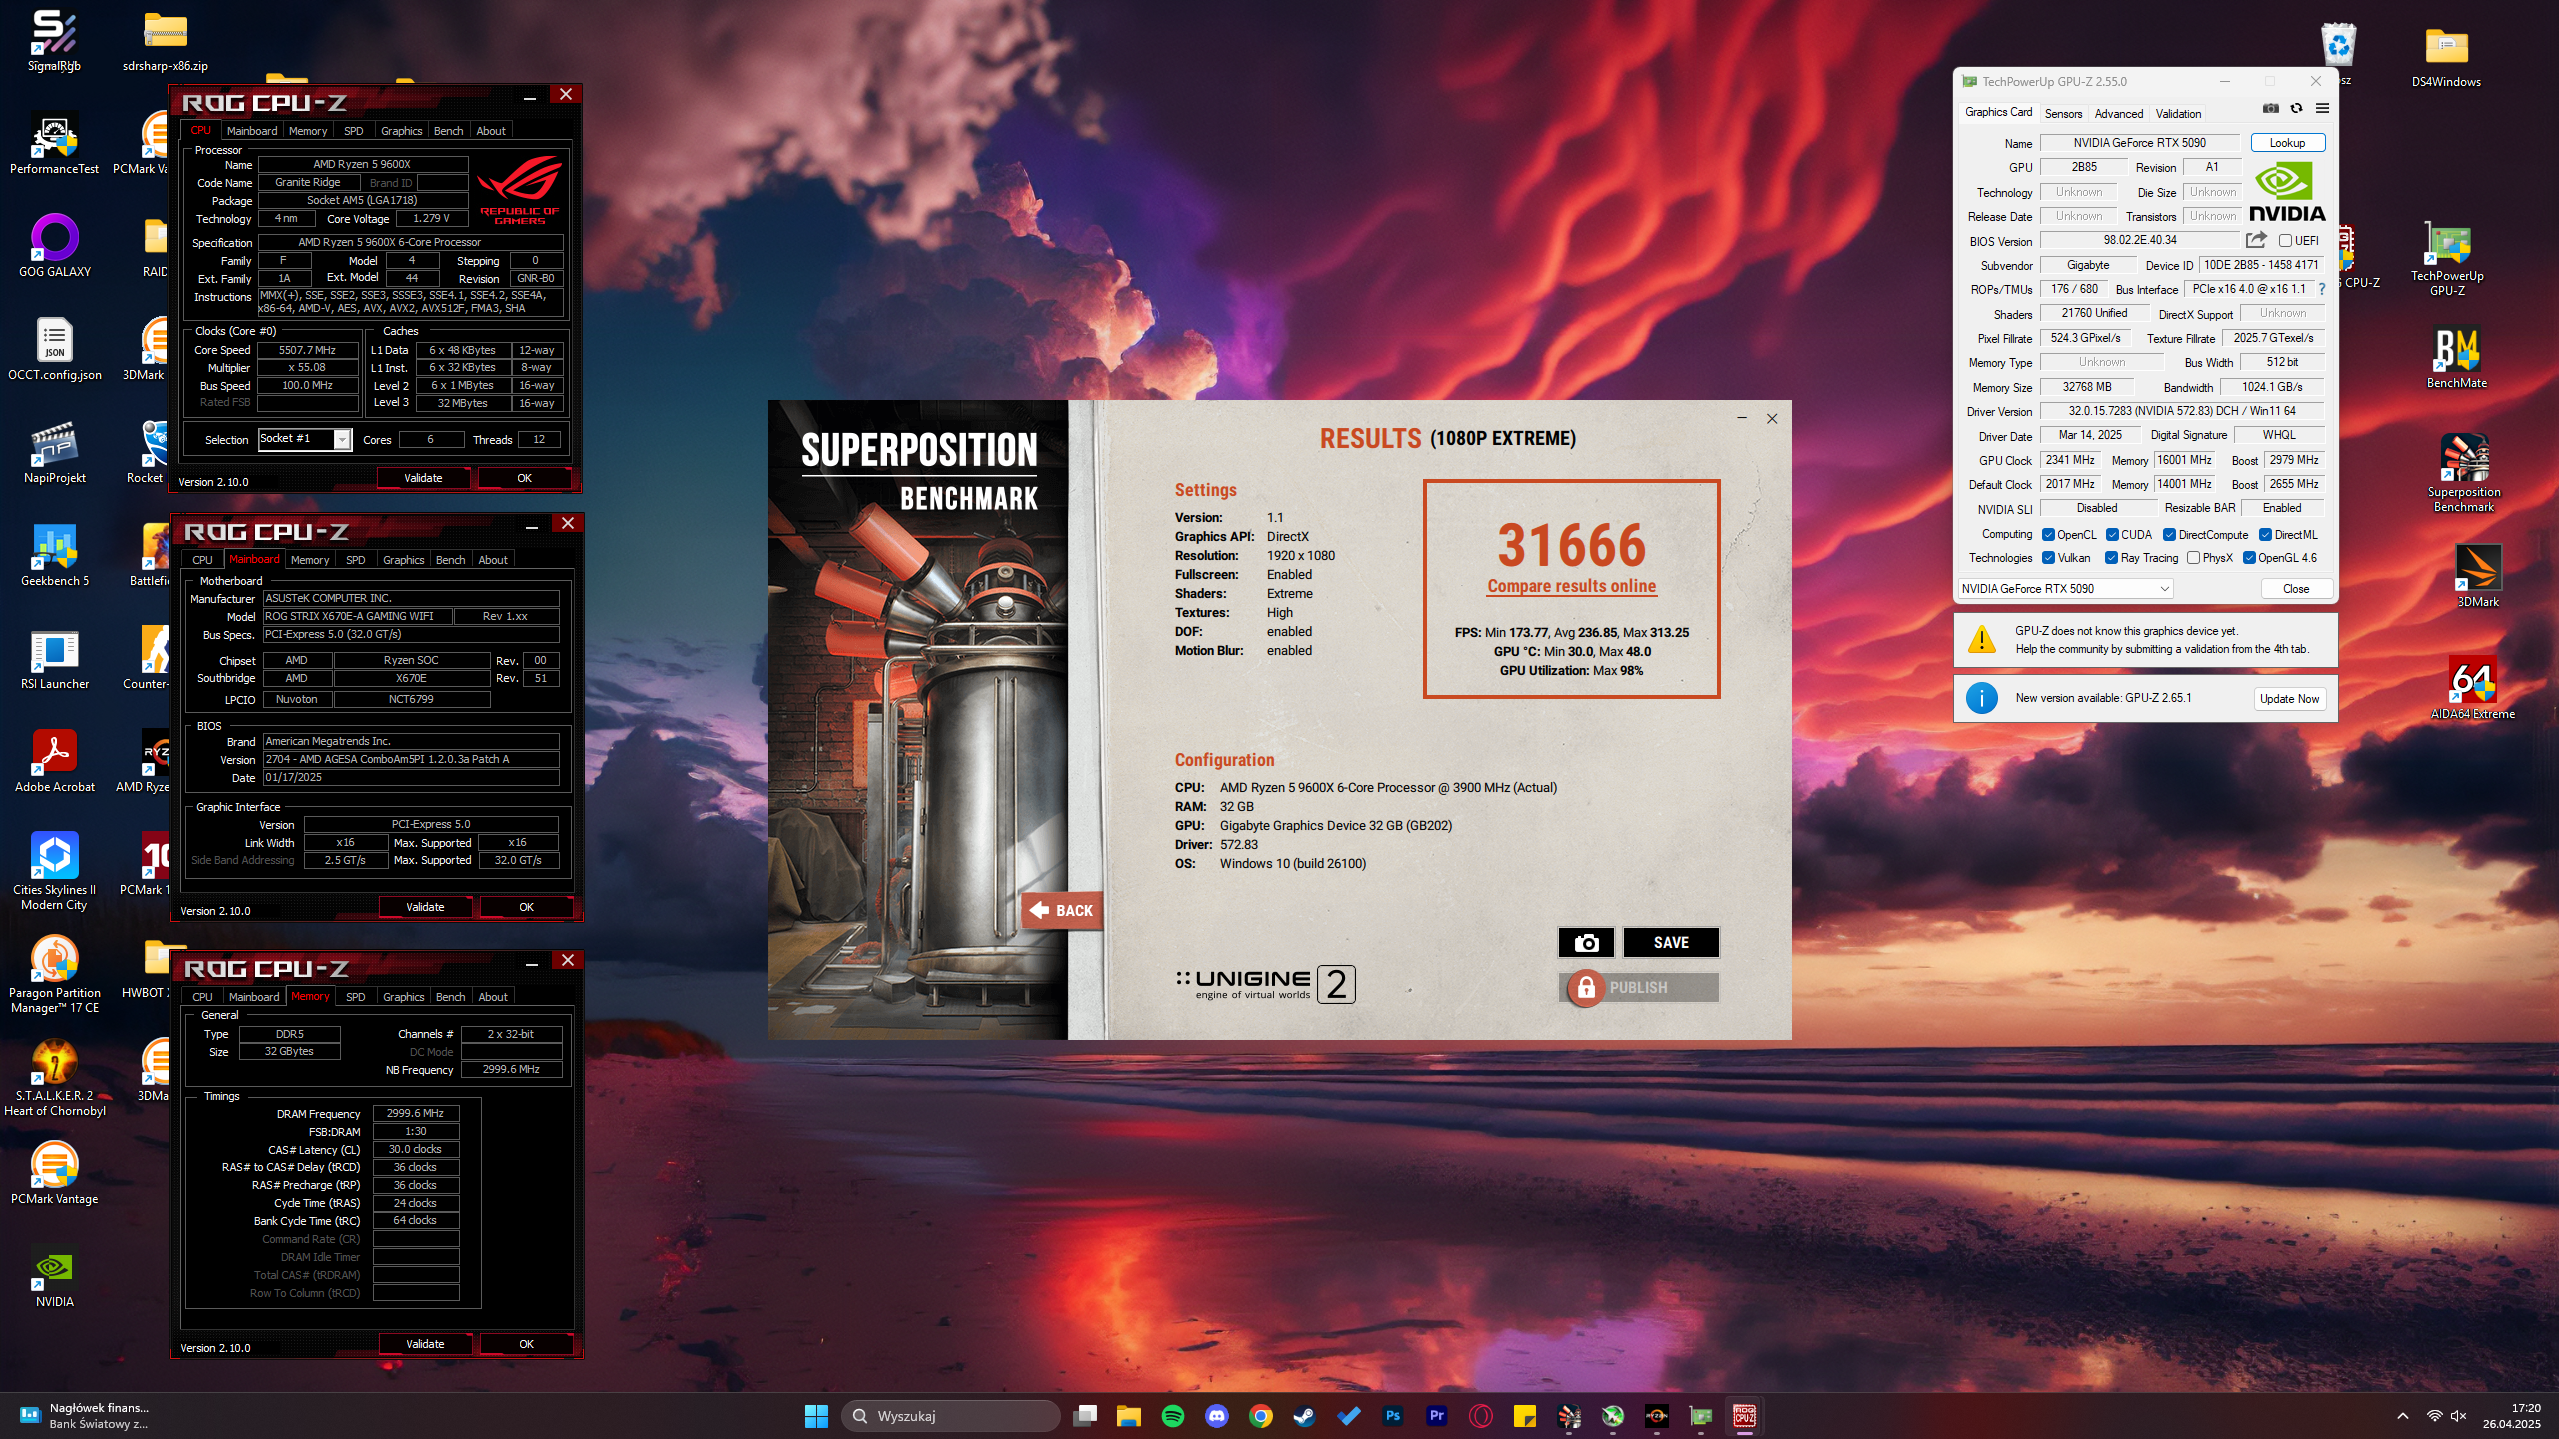
Task: Click the Bus Interface question mark icon
Action: pyautogui.click(x=2321, y=289)
